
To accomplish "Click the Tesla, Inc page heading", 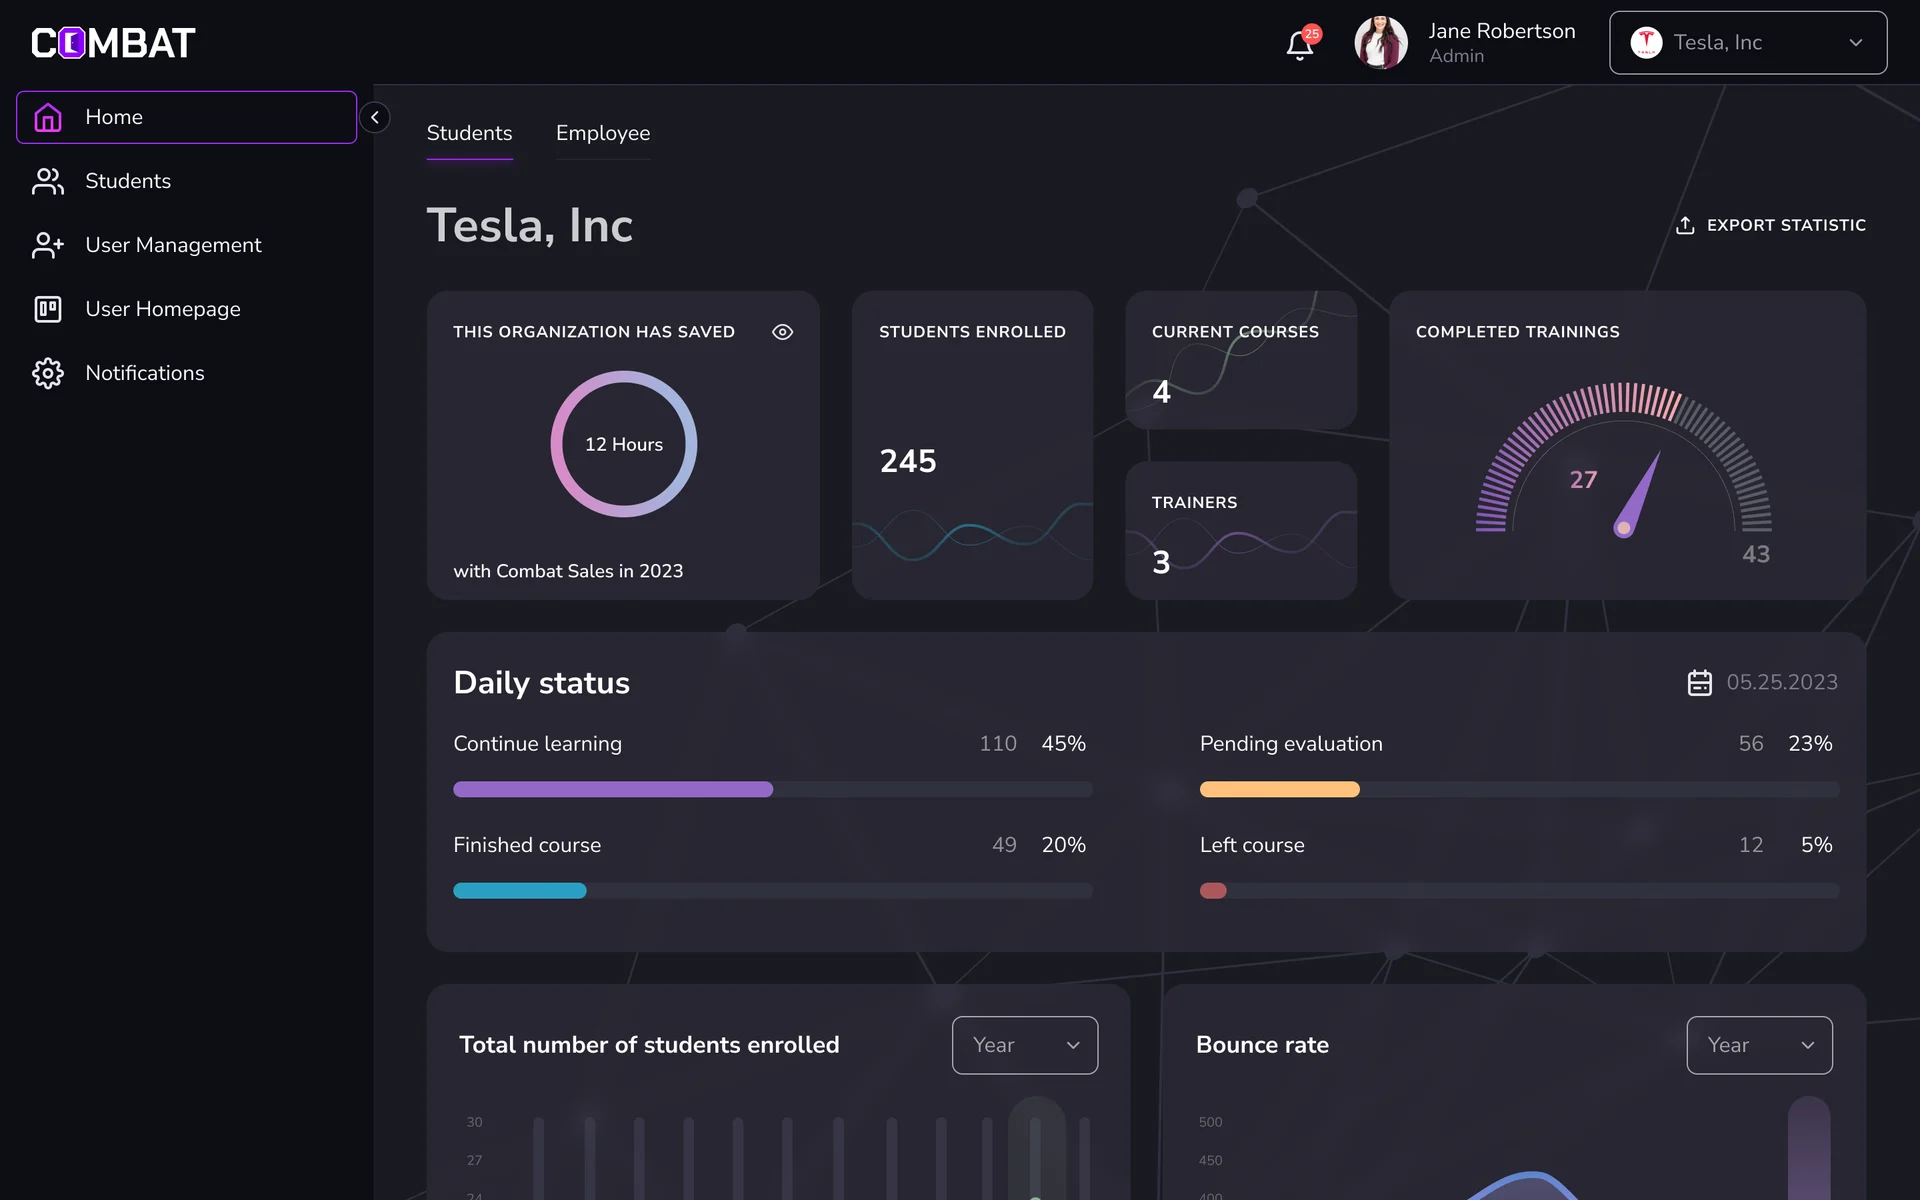I will pyautogui.click(x=530, y=225).
